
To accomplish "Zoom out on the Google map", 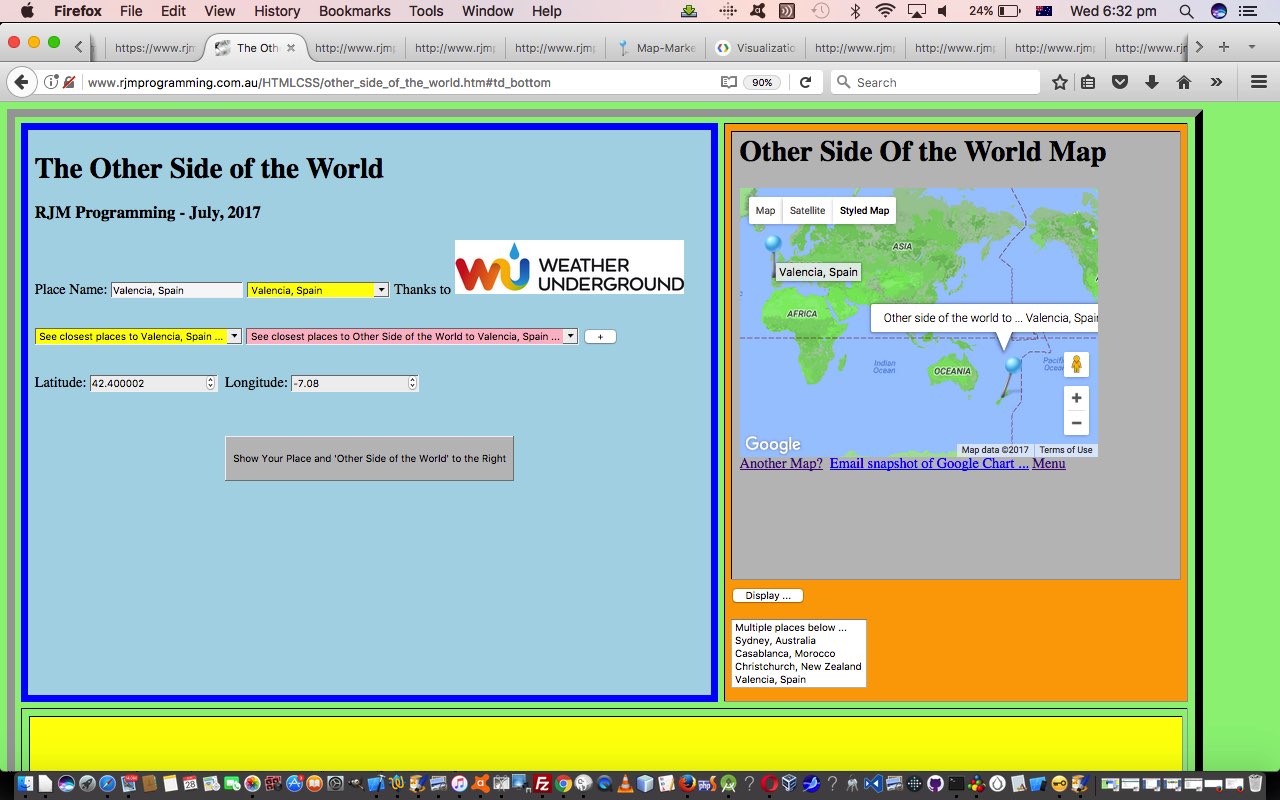I will tap(1076, 423).
